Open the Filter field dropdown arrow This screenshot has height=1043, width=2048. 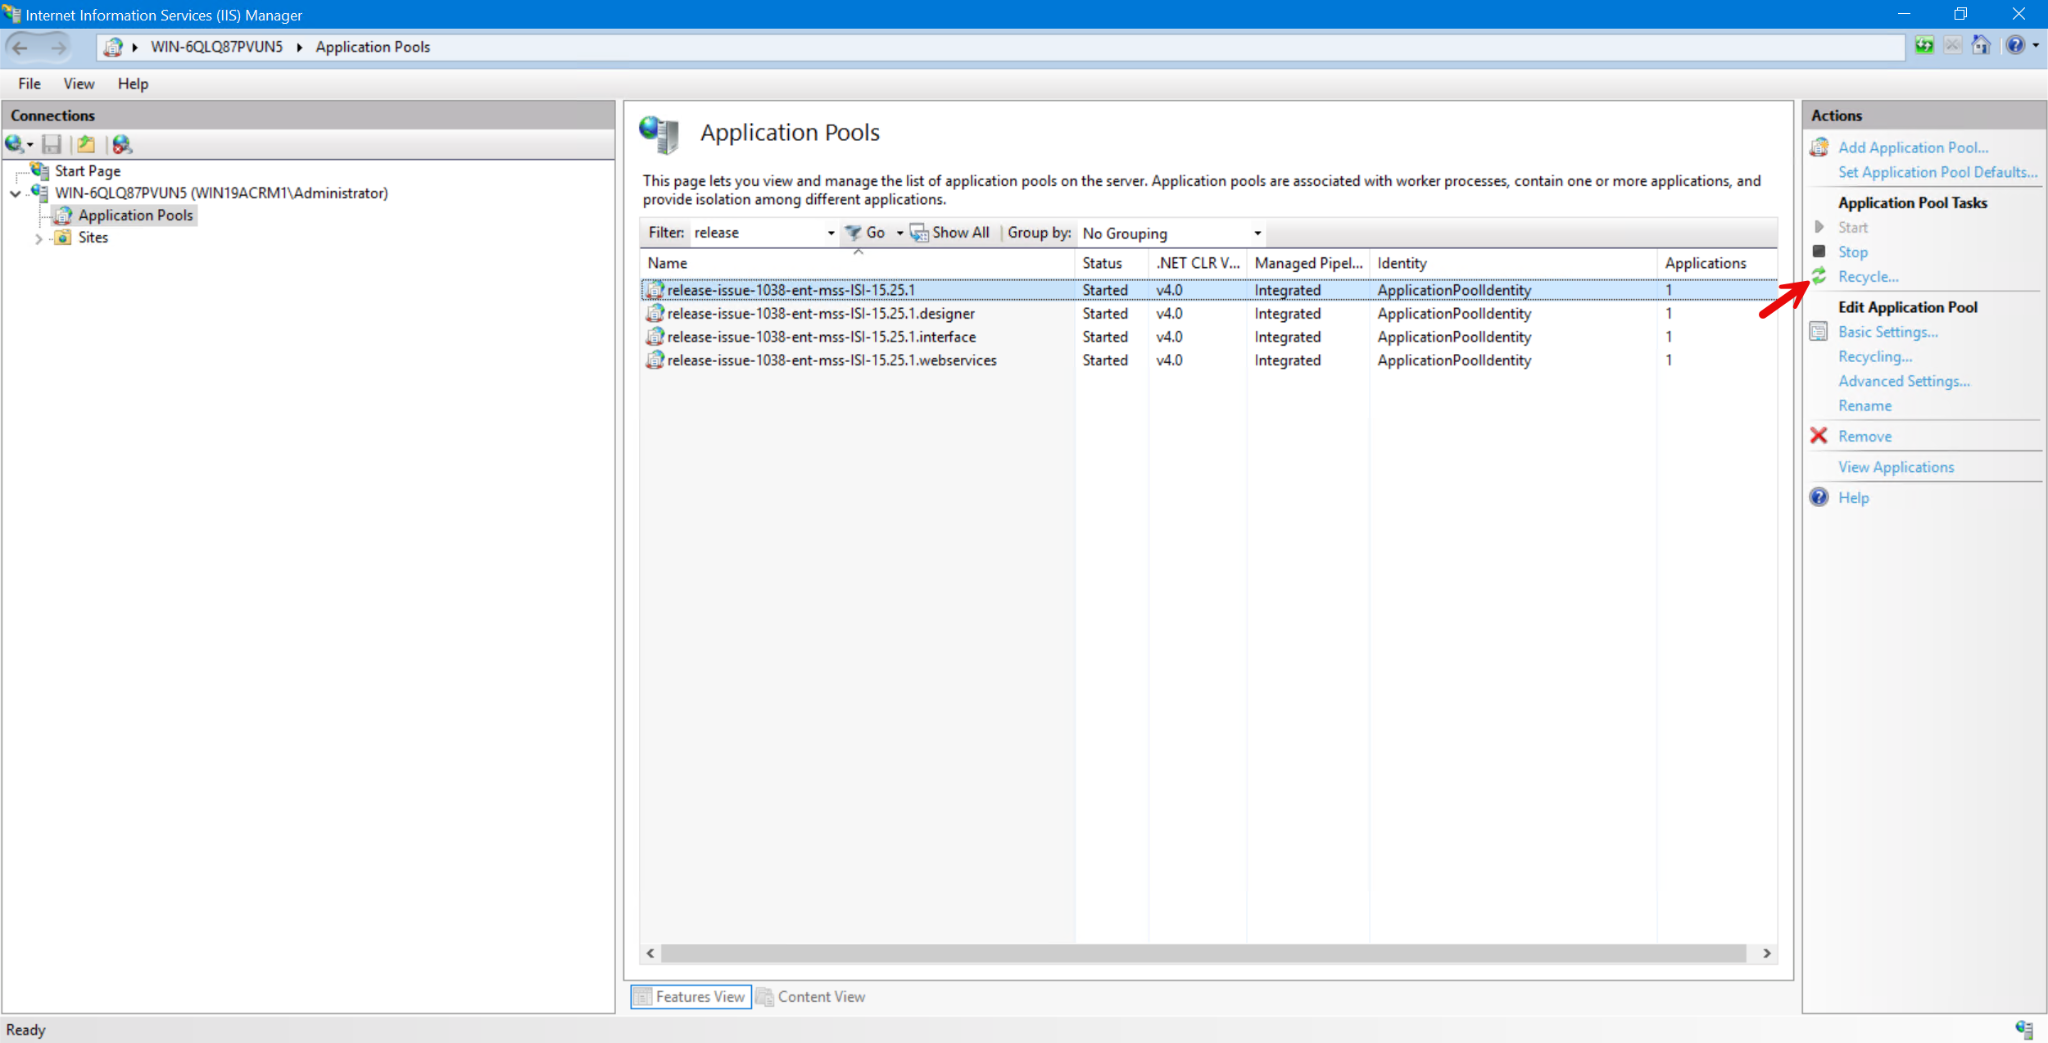point(830,233)
